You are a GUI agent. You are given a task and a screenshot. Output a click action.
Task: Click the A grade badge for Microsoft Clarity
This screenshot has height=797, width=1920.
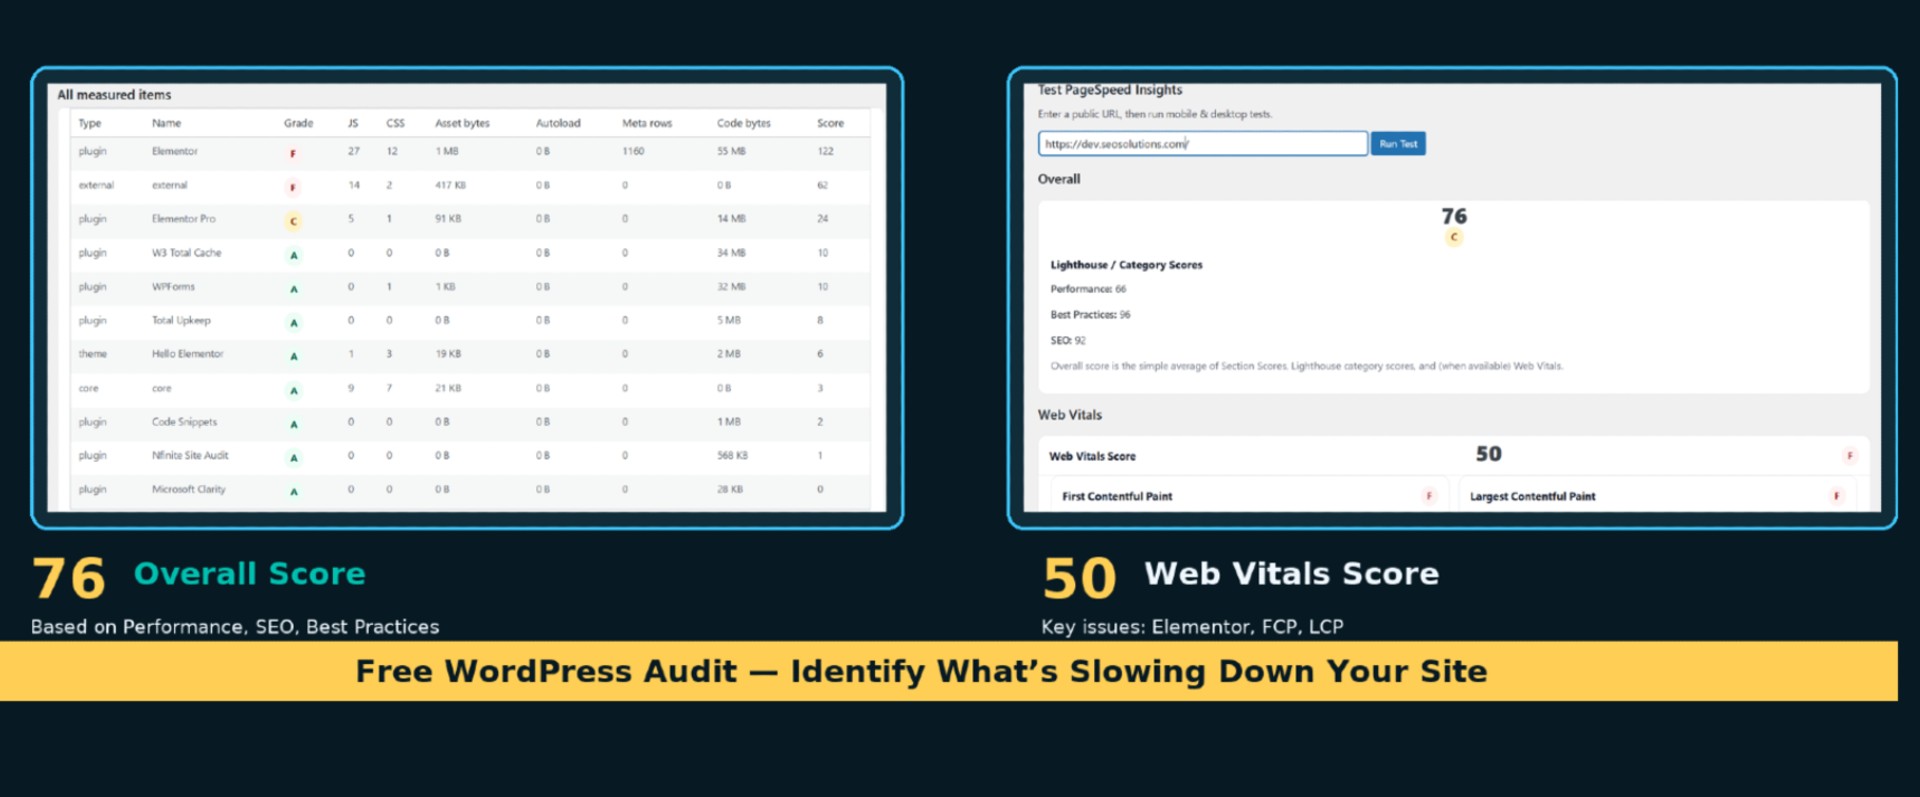point(294,492)
